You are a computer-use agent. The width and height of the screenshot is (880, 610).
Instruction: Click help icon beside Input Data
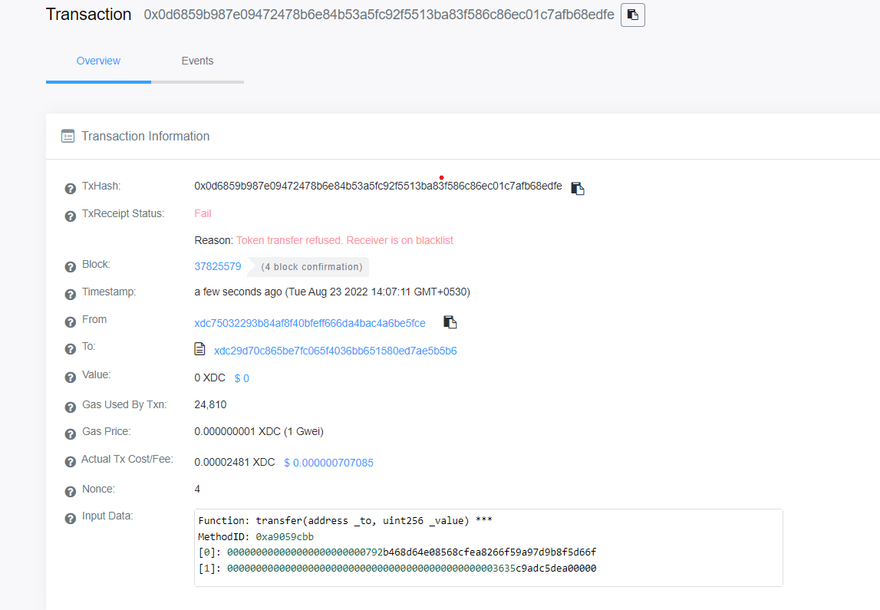70,518
